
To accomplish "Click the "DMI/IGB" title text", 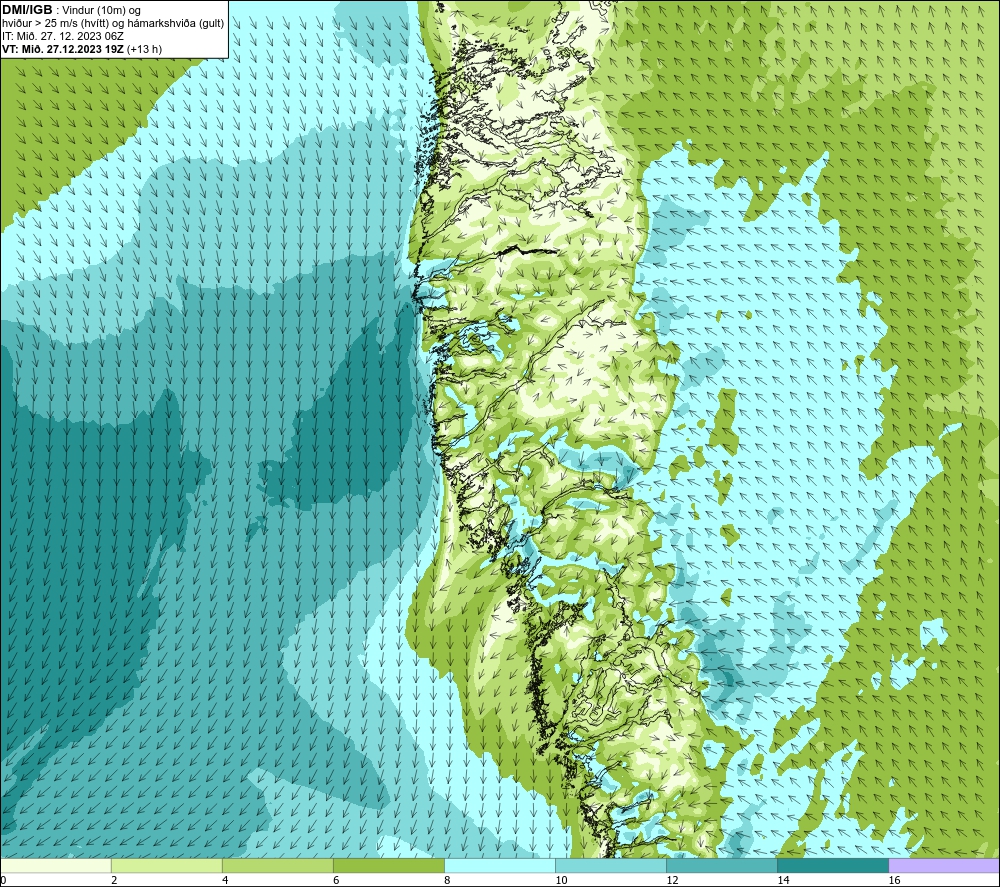I will pos(27,10).
